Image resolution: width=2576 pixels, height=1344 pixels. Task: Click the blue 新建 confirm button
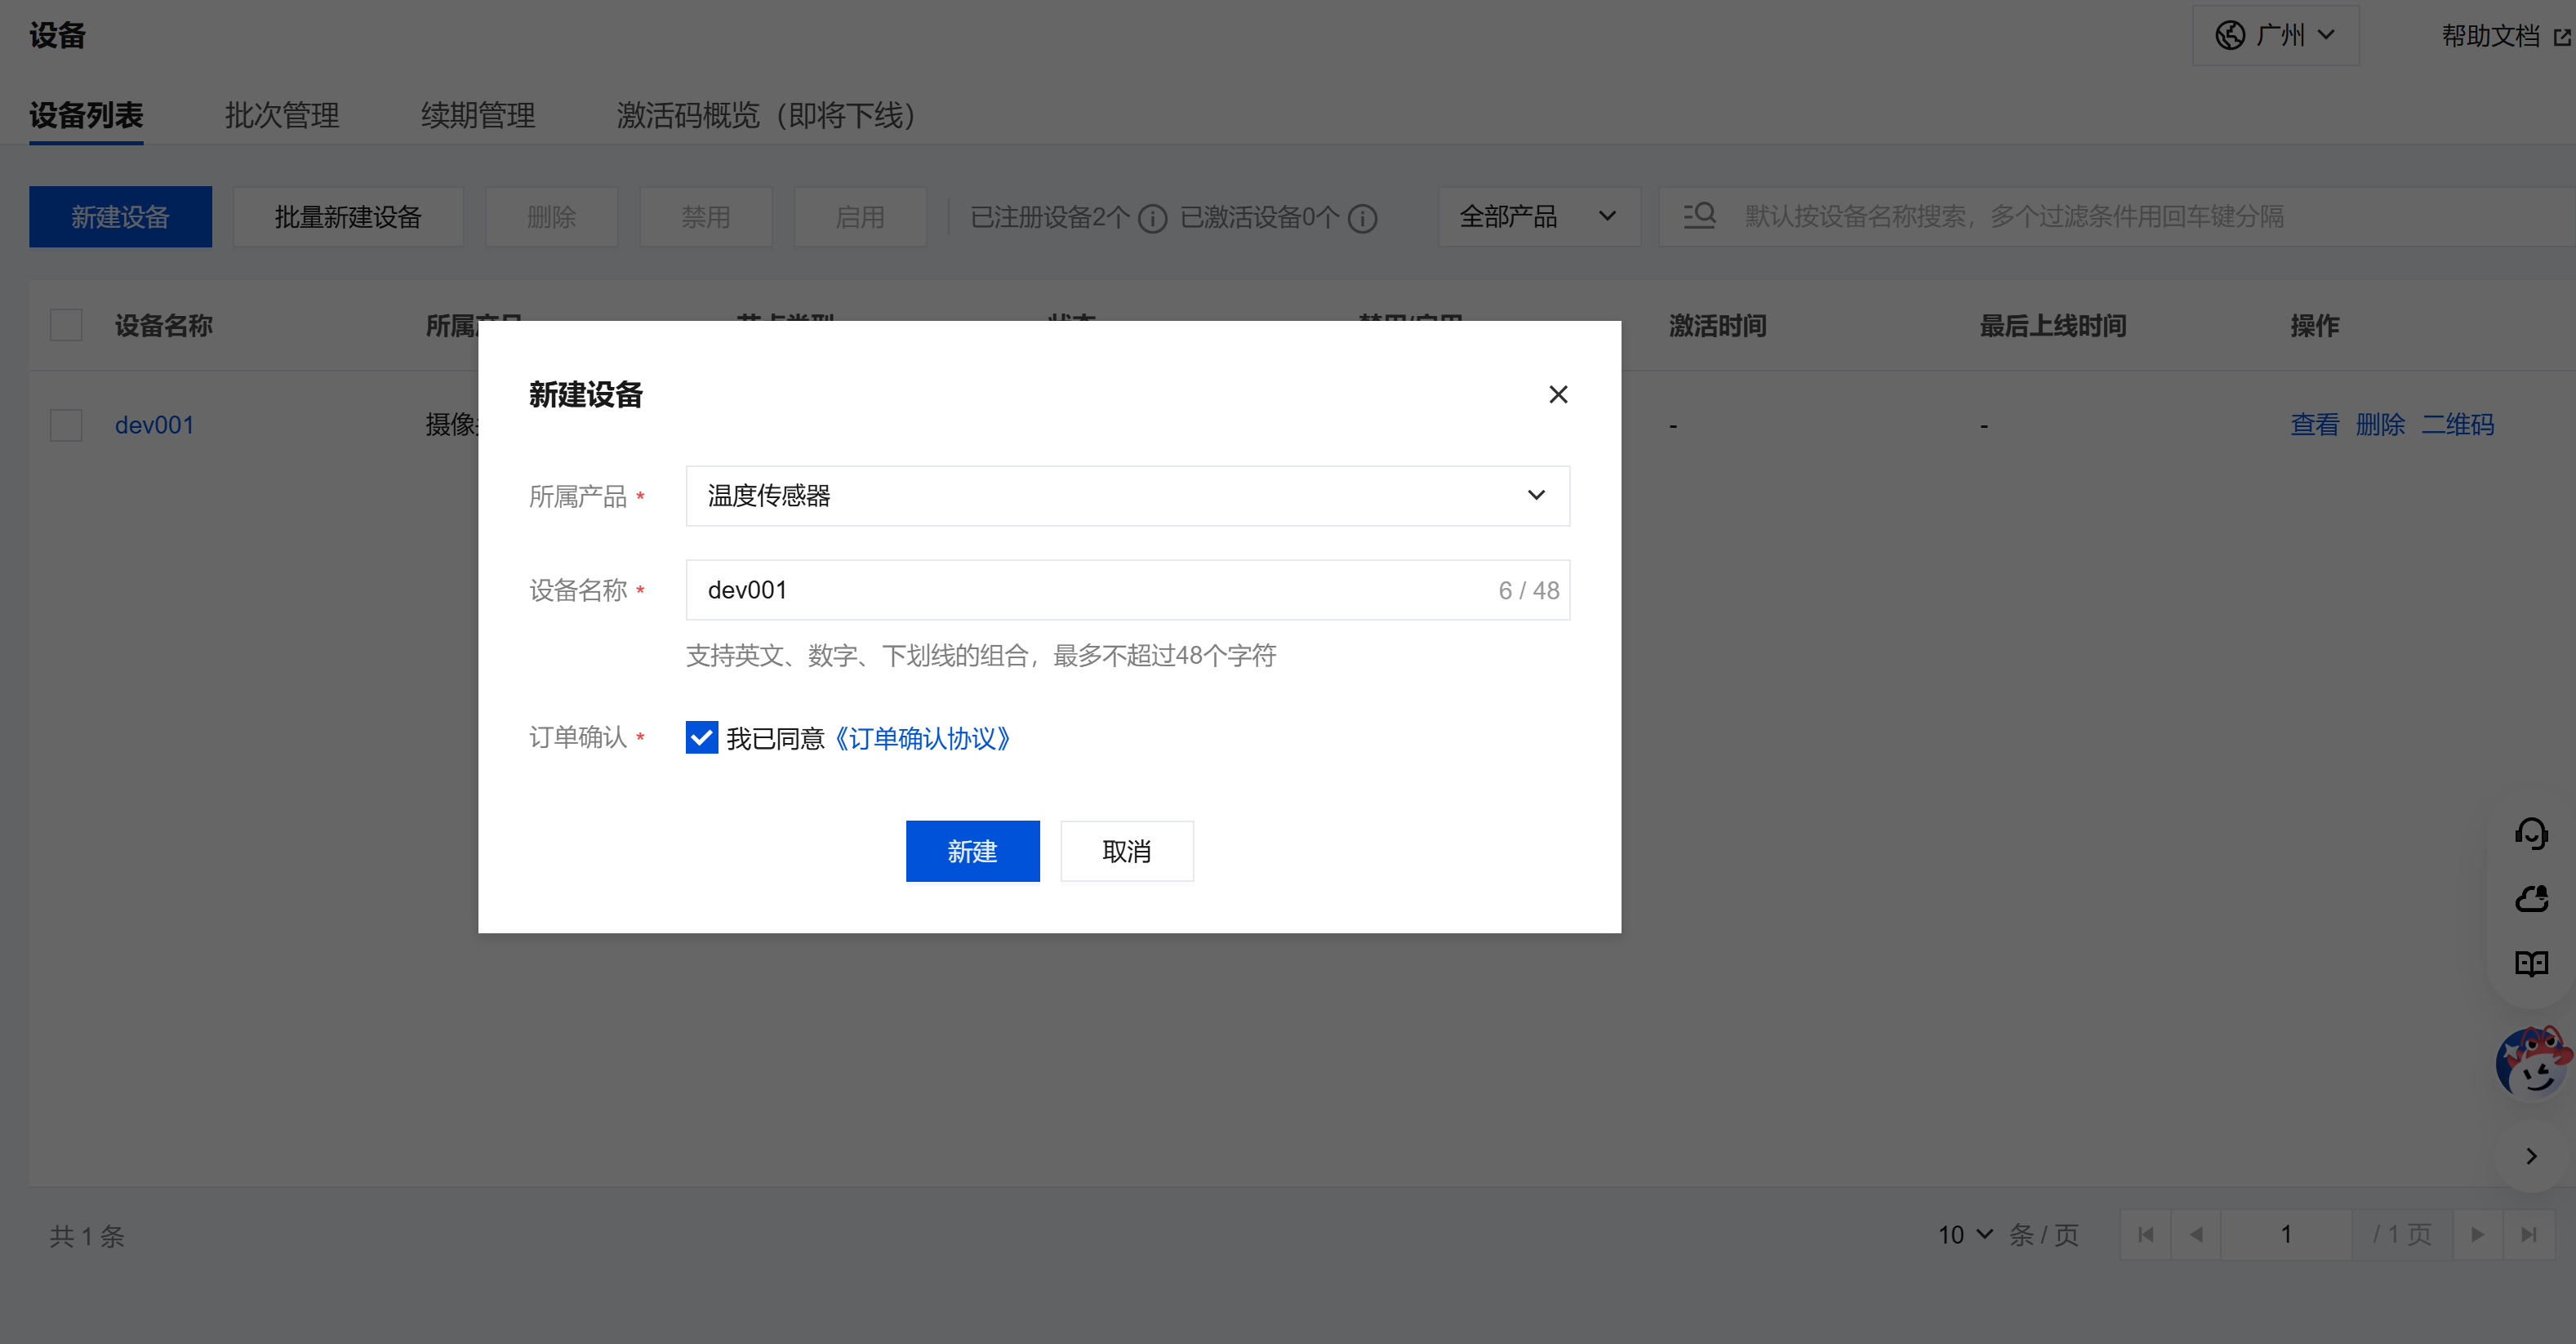click(972, 851)
